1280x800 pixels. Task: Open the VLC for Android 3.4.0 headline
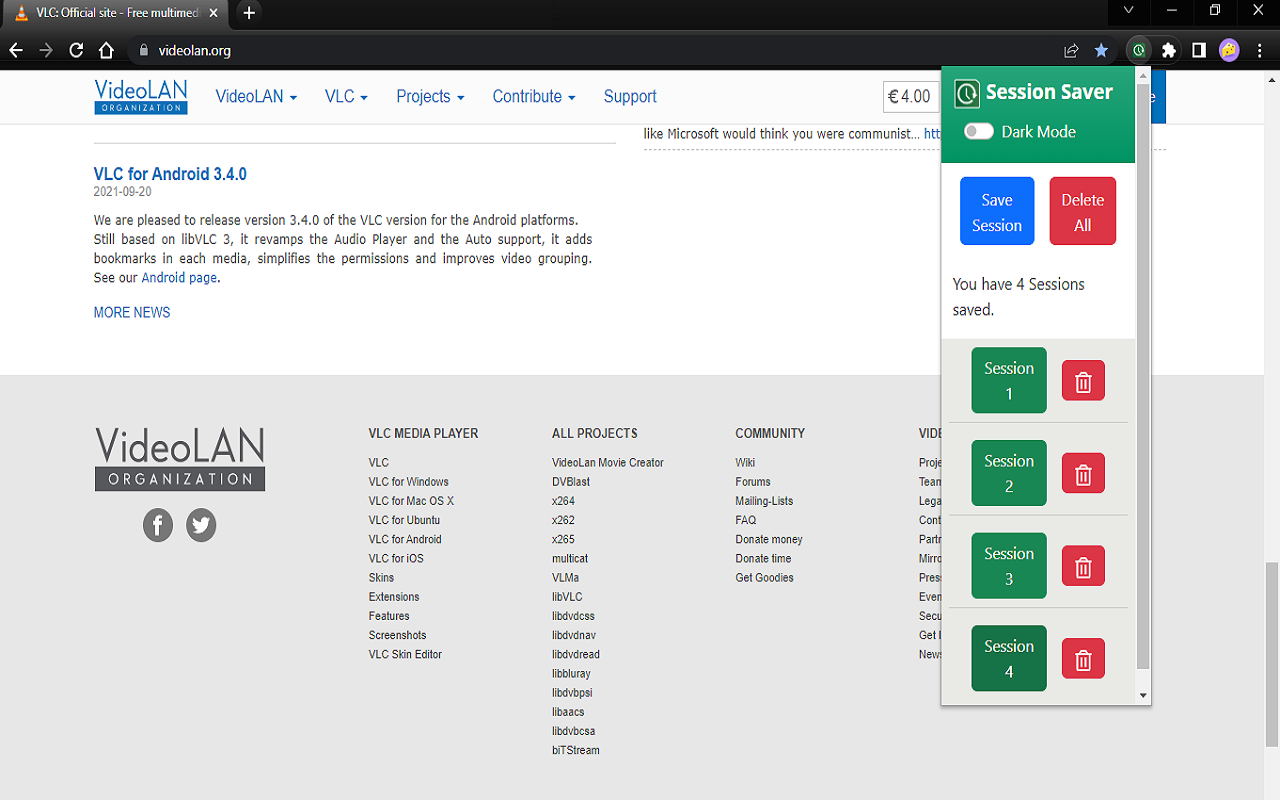tap(170, 174)
